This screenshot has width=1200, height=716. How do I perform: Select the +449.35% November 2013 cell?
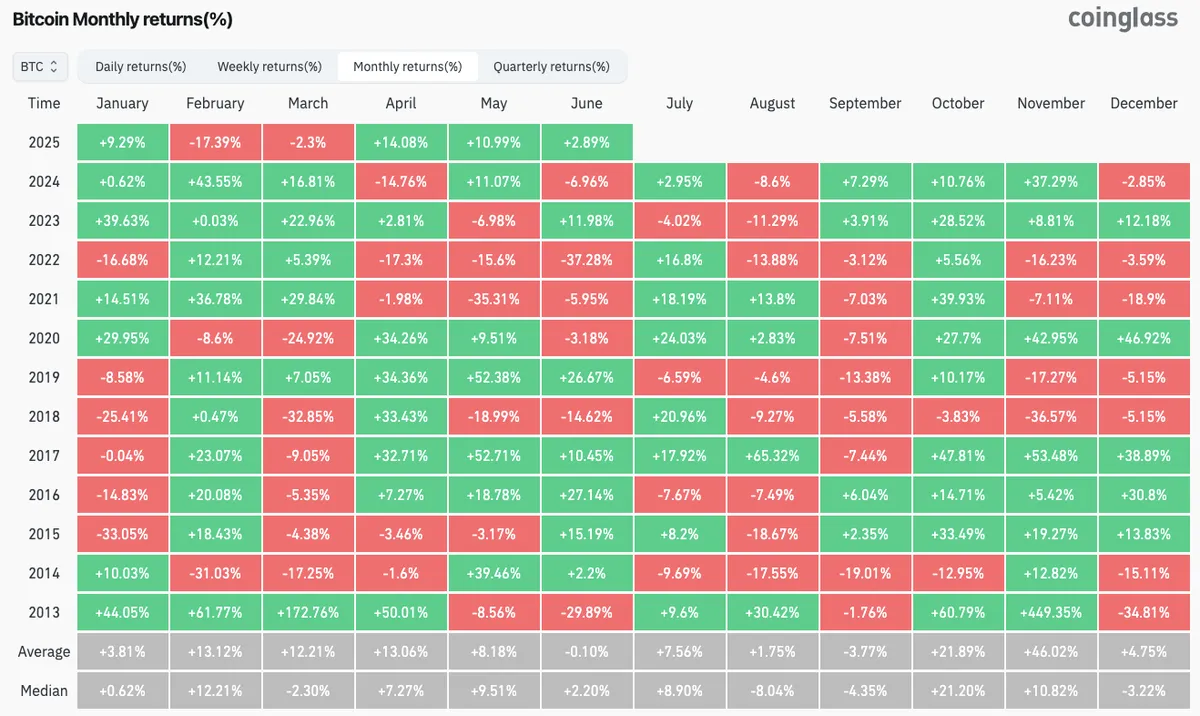coord(1050,613)
